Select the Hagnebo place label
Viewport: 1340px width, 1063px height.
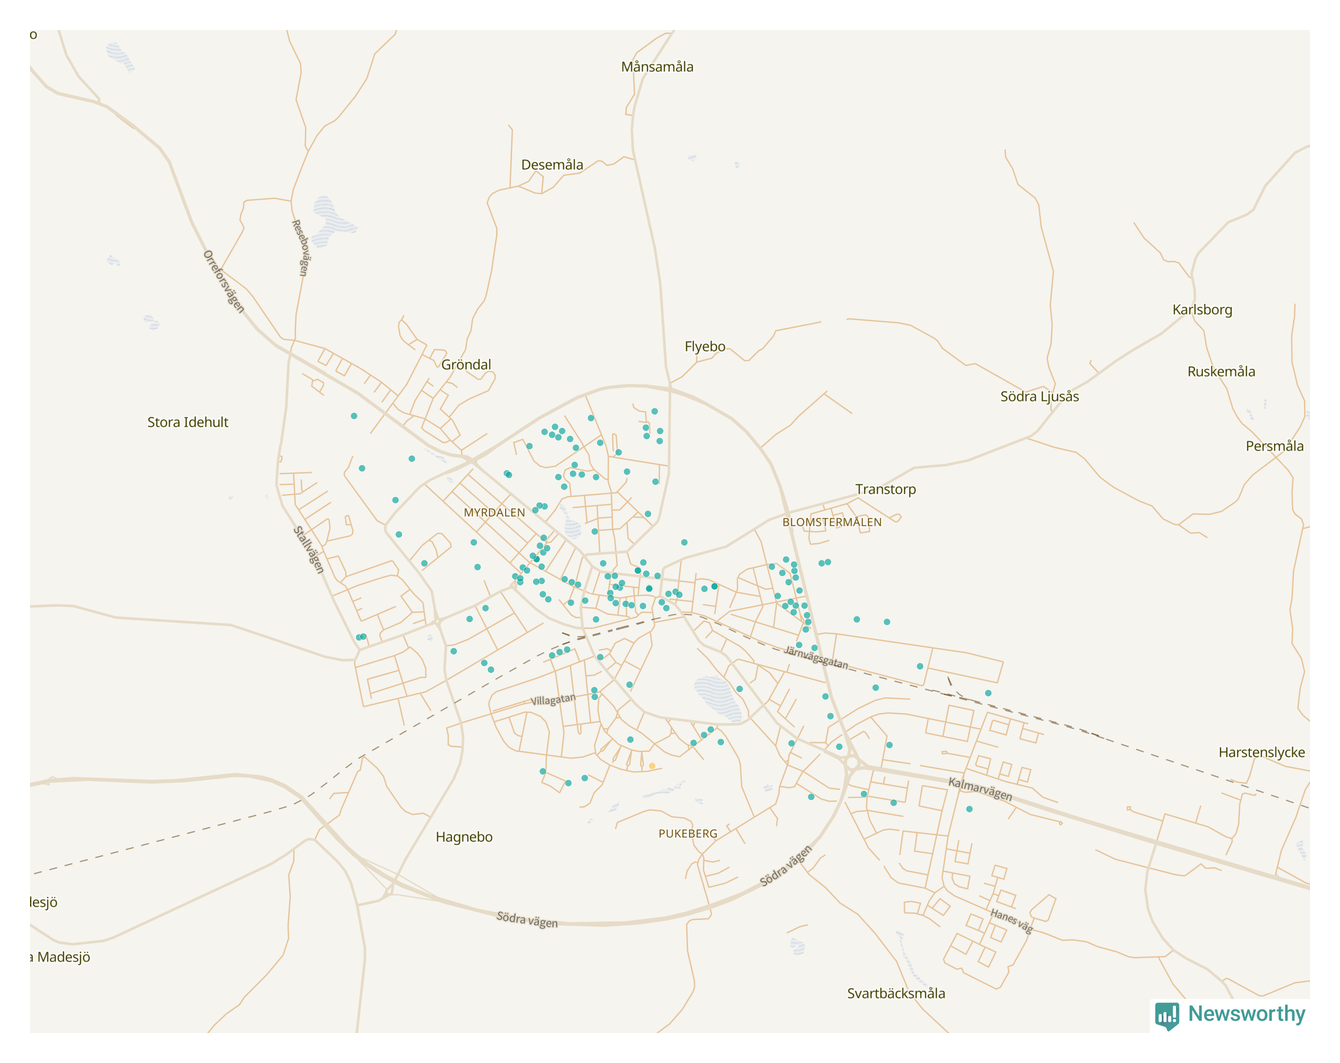464,837
